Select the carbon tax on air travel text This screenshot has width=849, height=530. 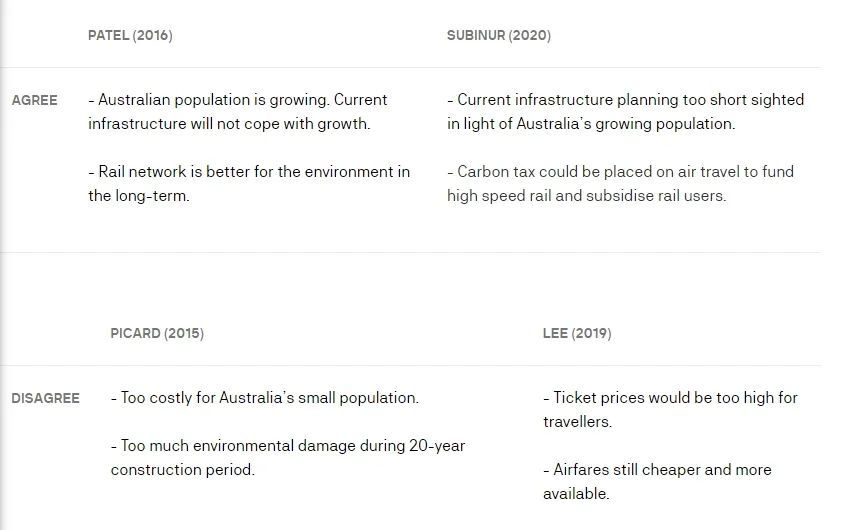(621, 184)
